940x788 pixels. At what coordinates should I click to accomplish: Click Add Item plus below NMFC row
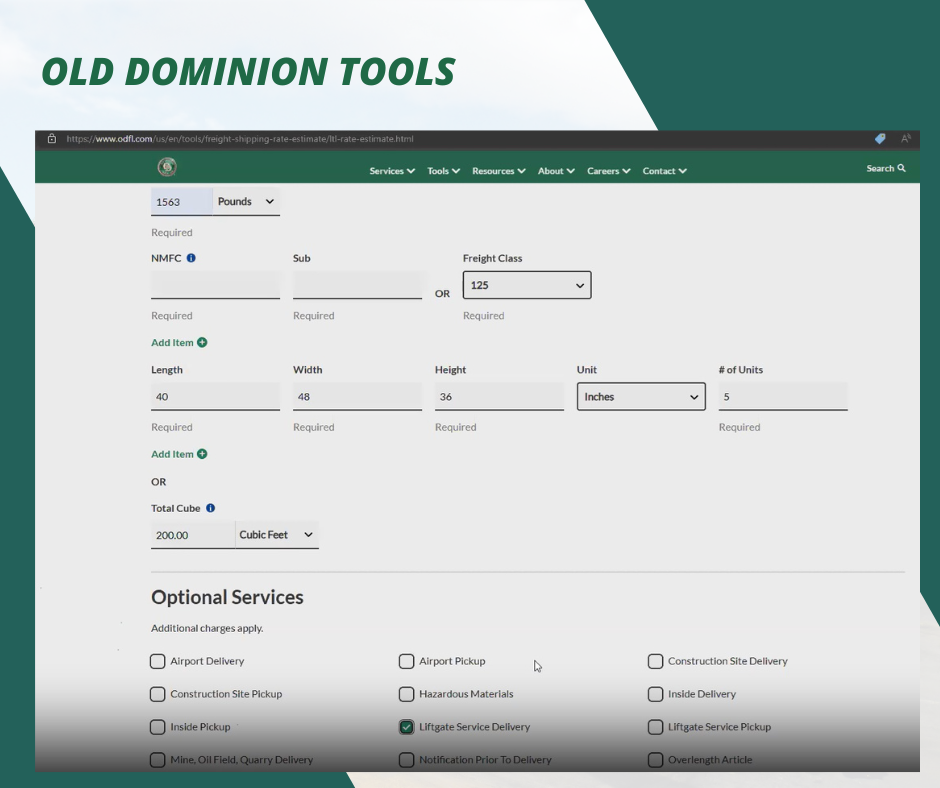[x=202, y=342]
